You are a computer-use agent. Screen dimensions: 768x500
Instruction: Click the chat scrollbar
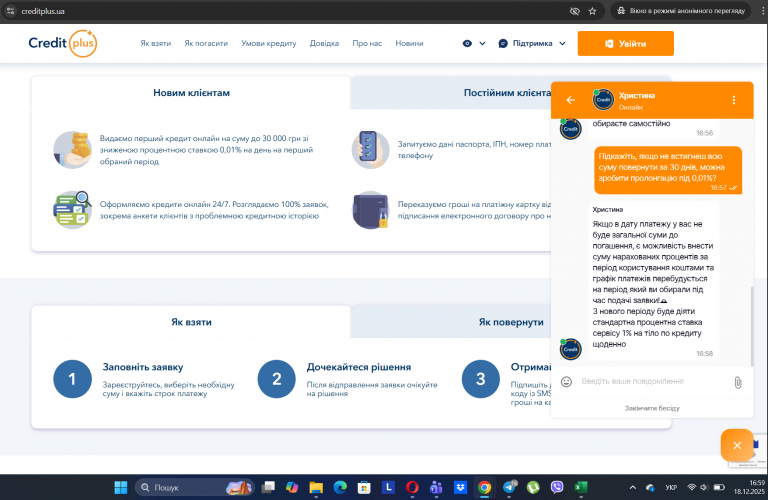coord(752,326)
